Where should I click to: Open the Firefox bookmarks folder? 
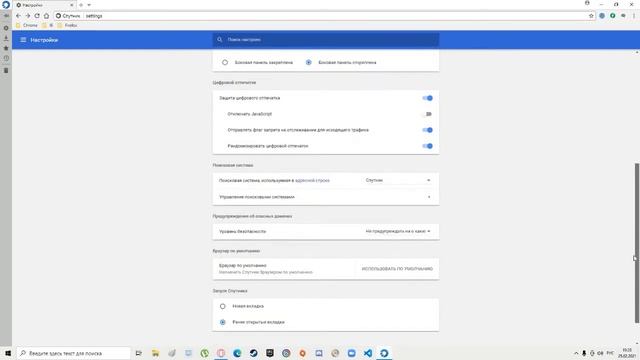point(67,25)
